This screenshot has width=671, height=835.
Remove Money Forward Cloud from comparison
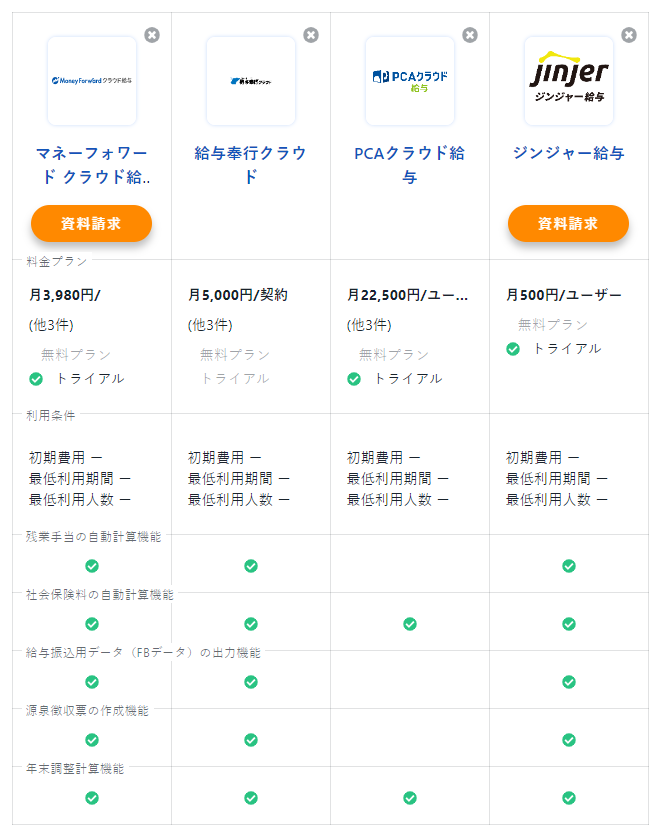point(152,35)
